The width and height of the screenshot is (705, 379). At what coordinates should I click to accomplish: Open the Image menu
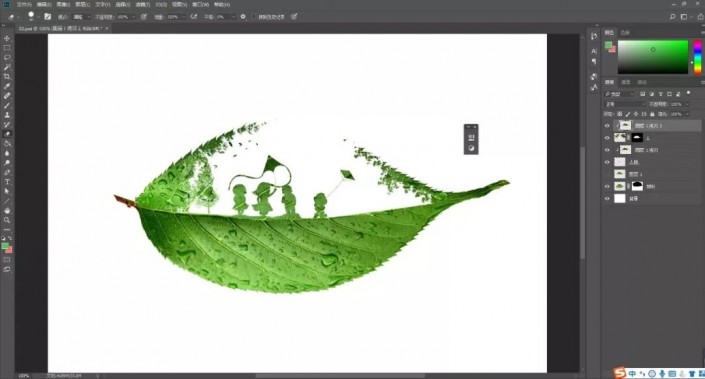coord(63,4)
